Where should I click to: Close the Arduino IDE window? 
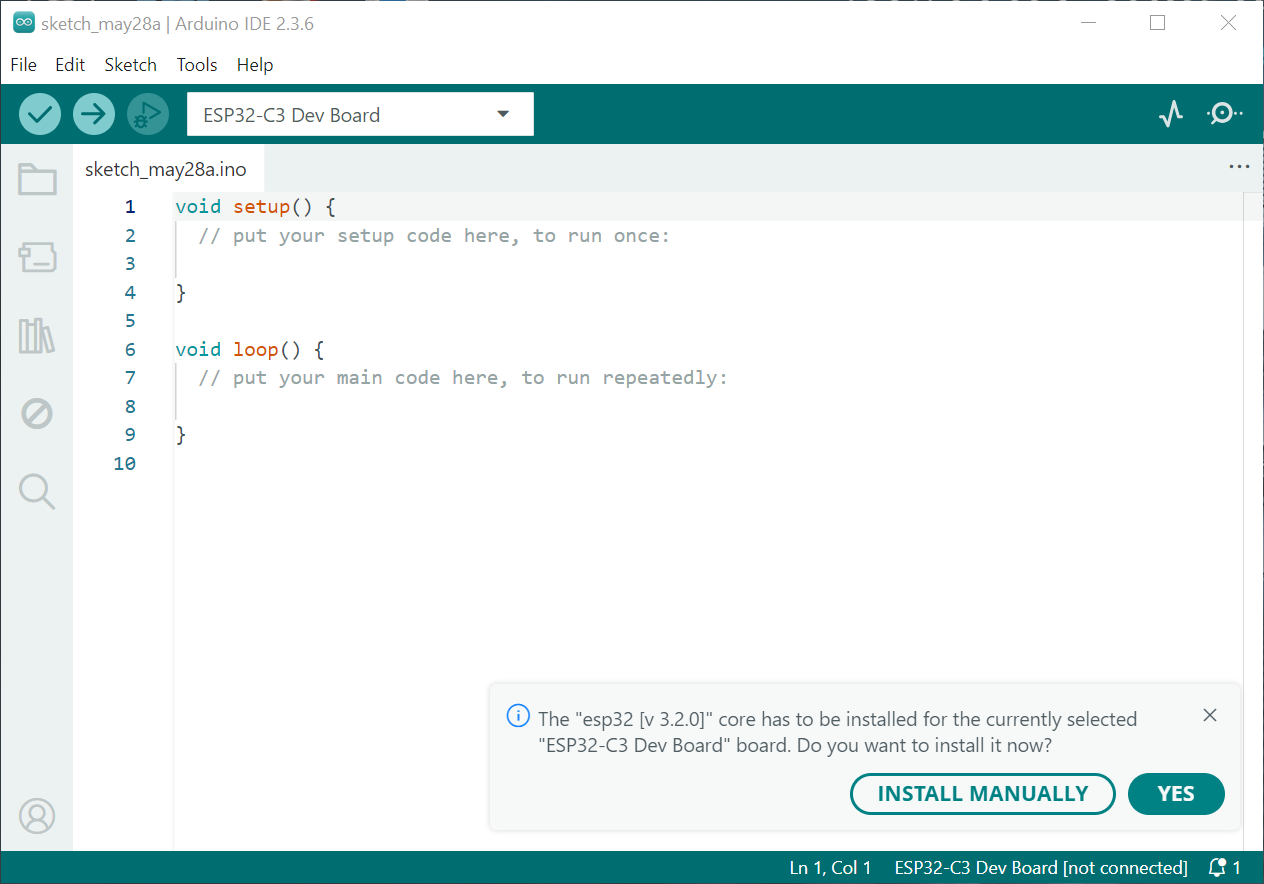click(1229, 23)
